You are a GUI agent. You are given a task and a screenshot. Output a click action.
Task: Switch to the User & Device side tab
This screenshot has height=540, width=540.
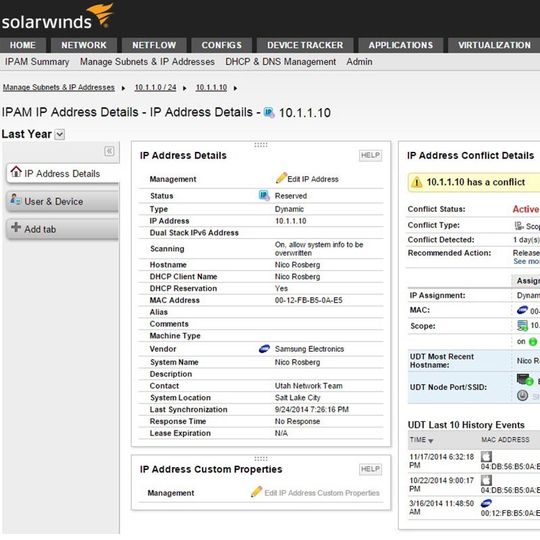pos(63,201)
